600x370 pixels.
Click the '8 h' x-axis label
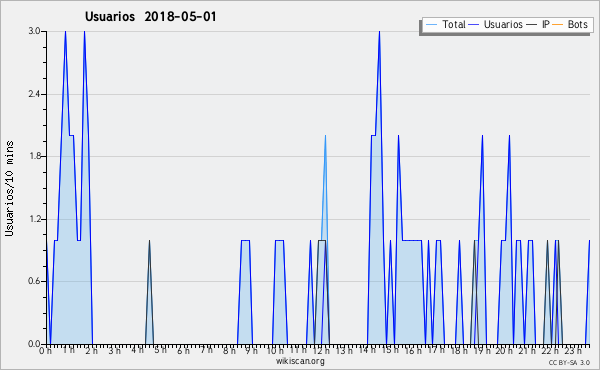tap(229, 351)
